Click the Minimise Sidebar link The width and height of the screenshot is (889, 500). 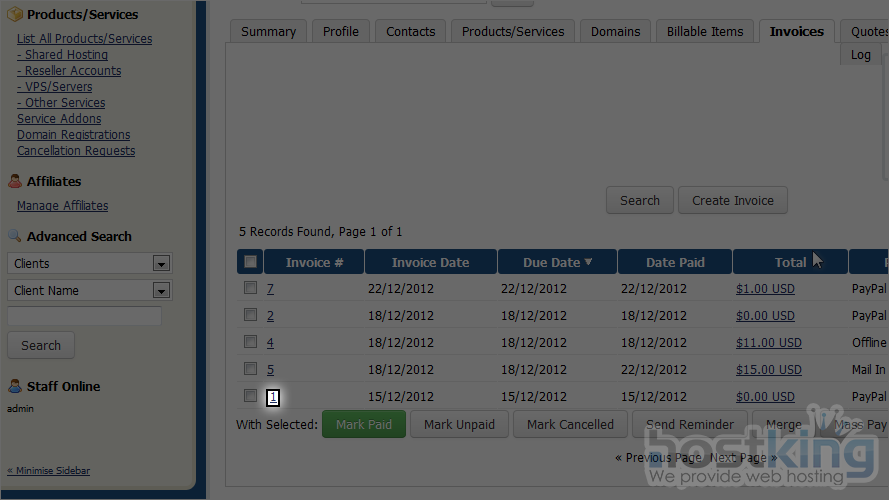tap(48, 471)
